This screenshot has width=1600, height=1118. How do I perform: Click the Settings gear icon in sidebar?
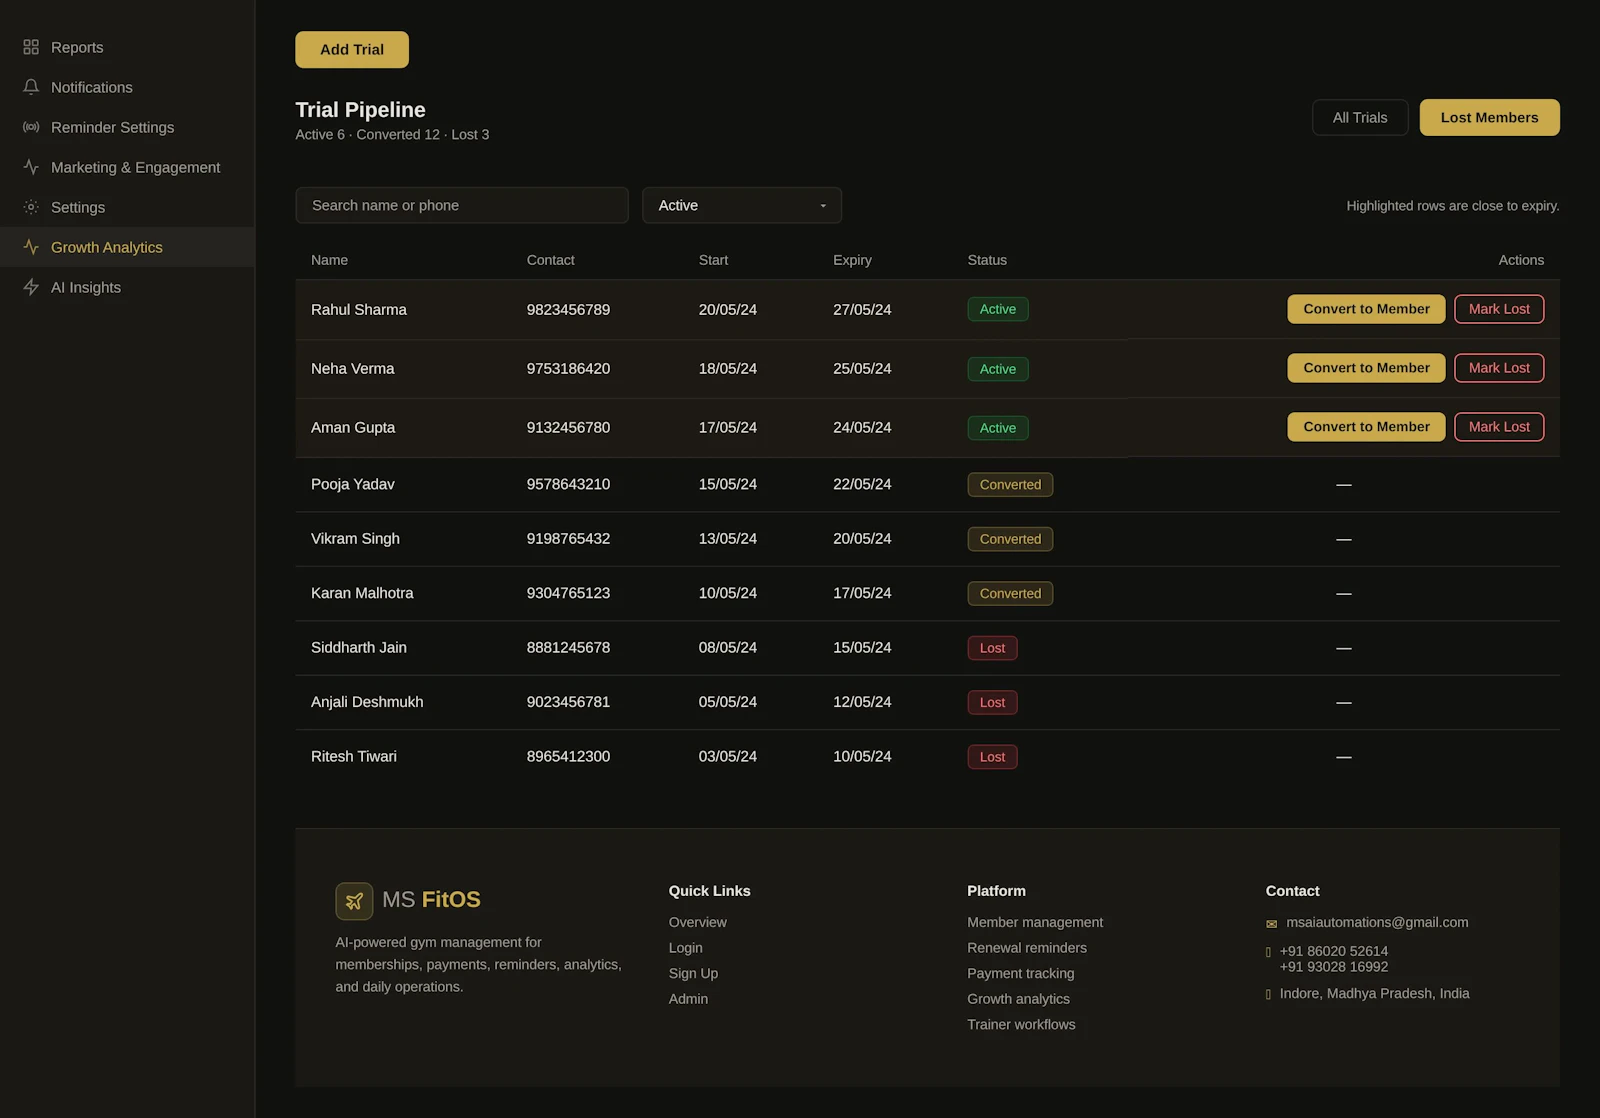[31, 207]
